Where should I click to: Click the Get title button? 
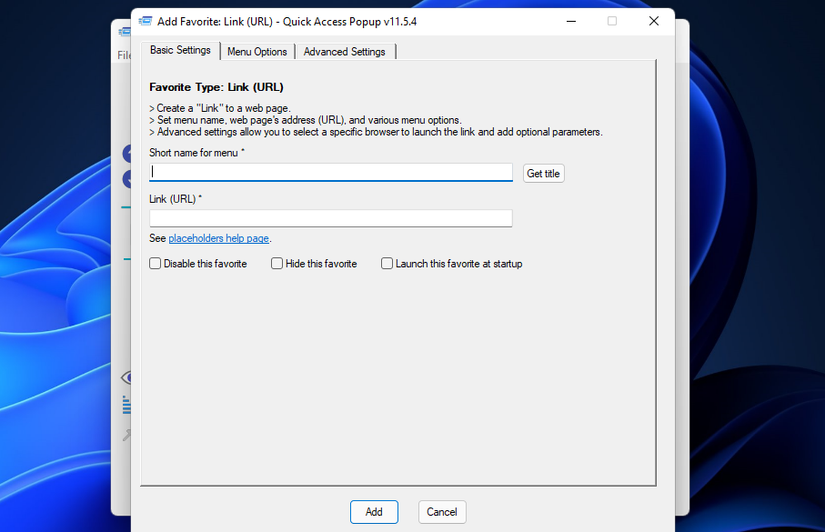pos(544,174)
